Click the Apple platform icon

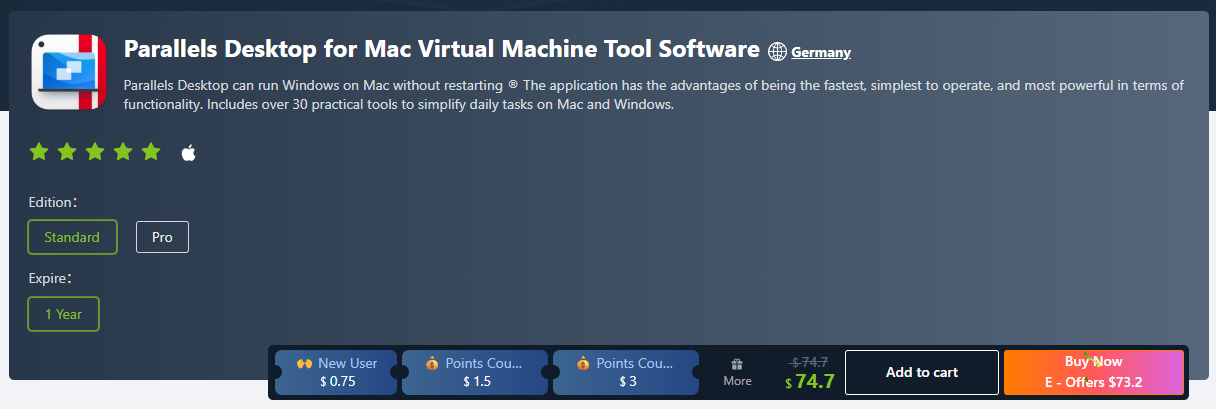click(x=188, y=153)
